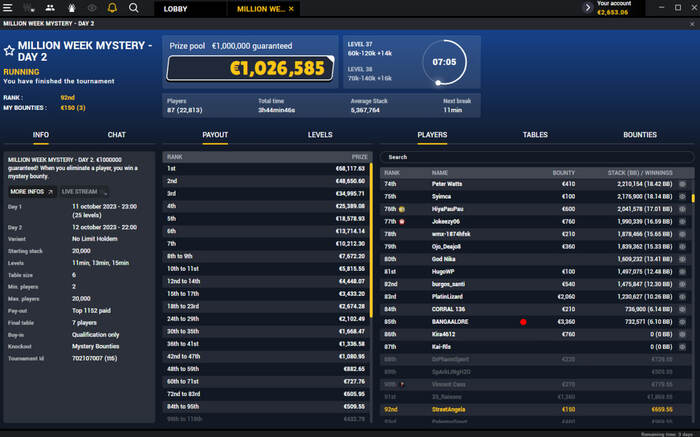Open the CHAT tab

pyautogui.click(x=117, y=135)
